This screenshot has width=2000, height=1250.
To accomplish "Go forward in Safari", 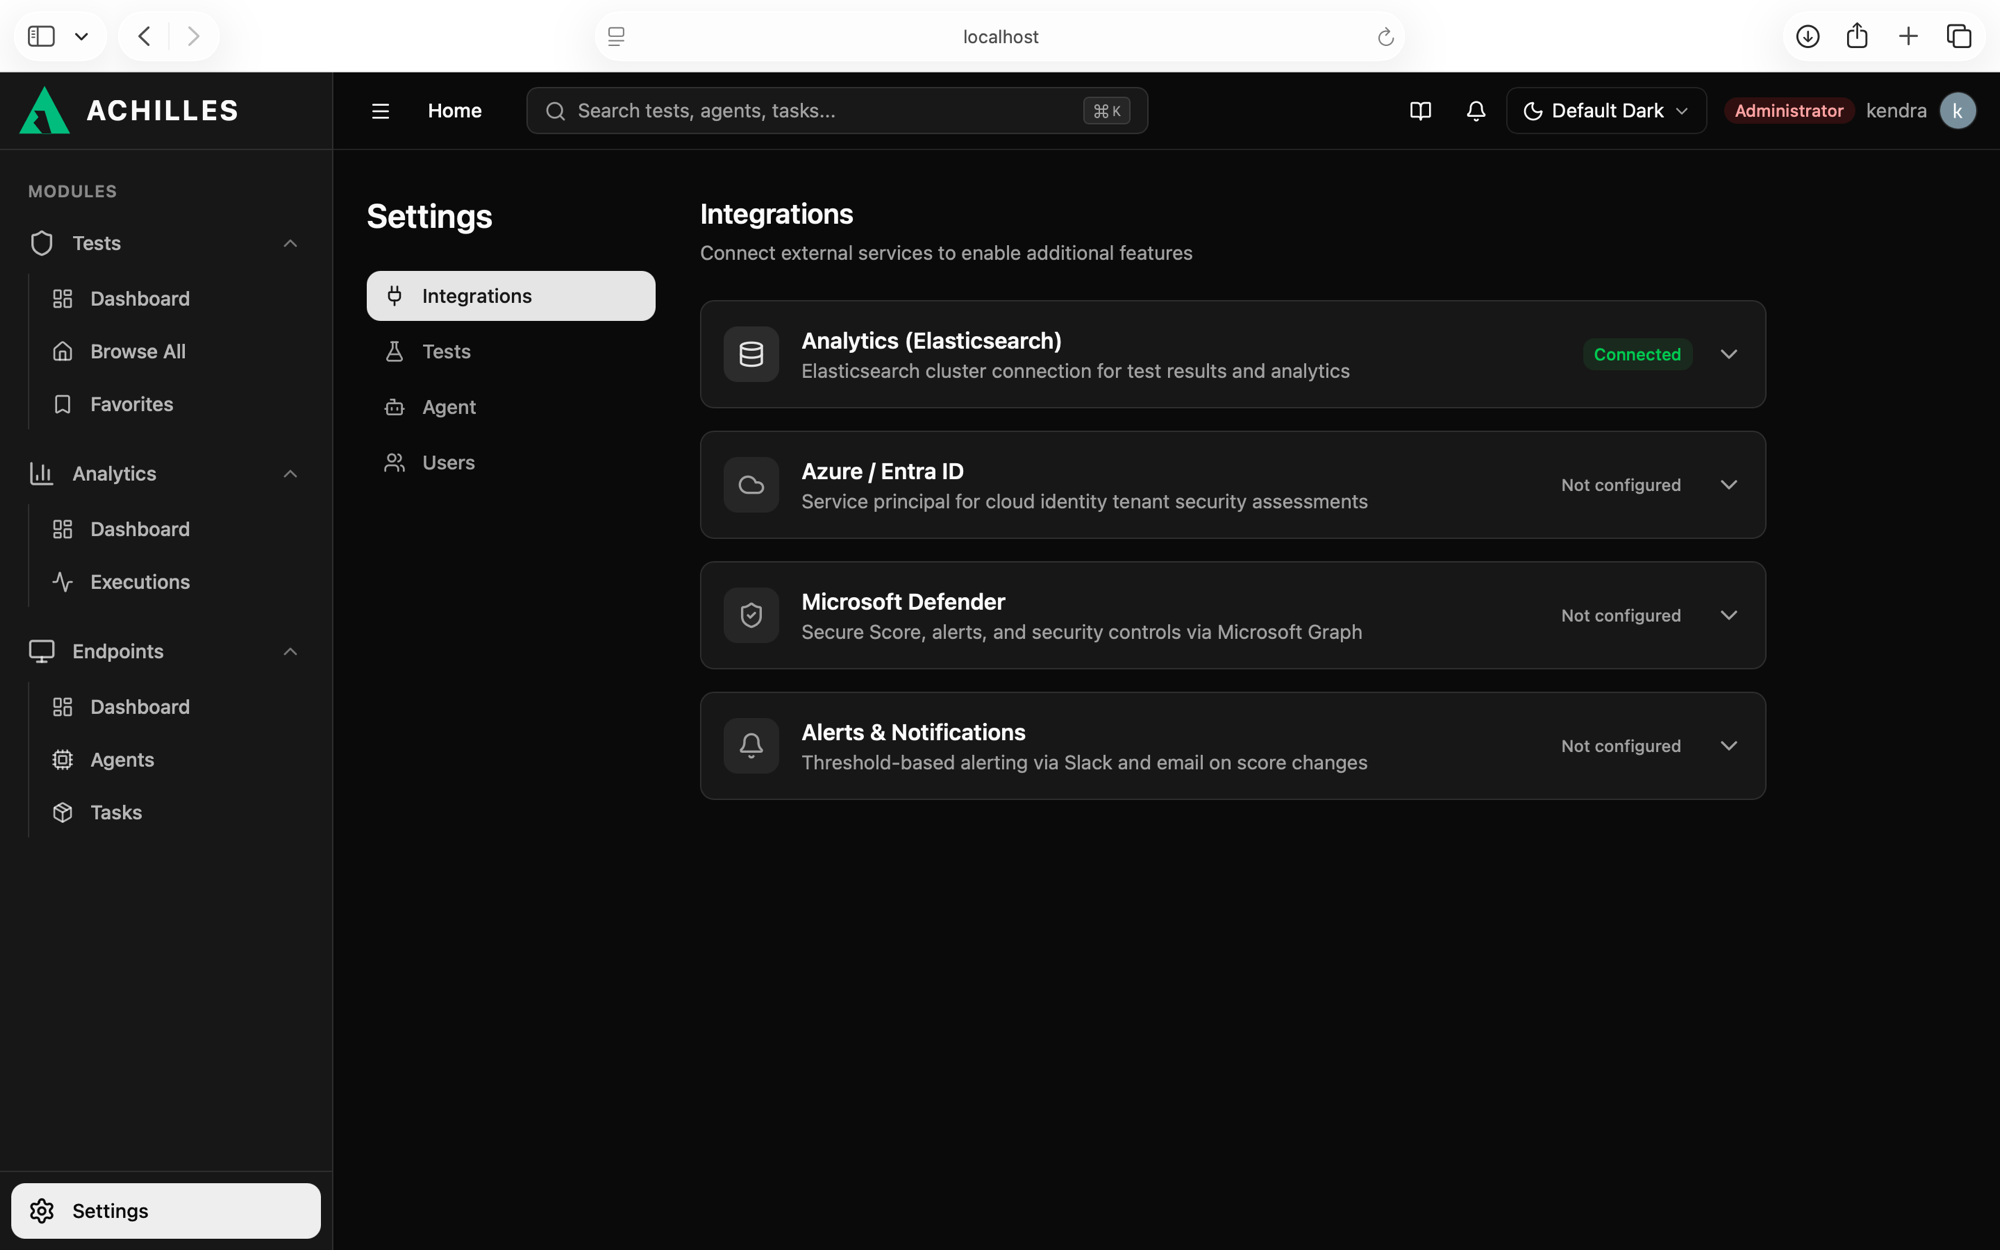I will coord(193,37).
